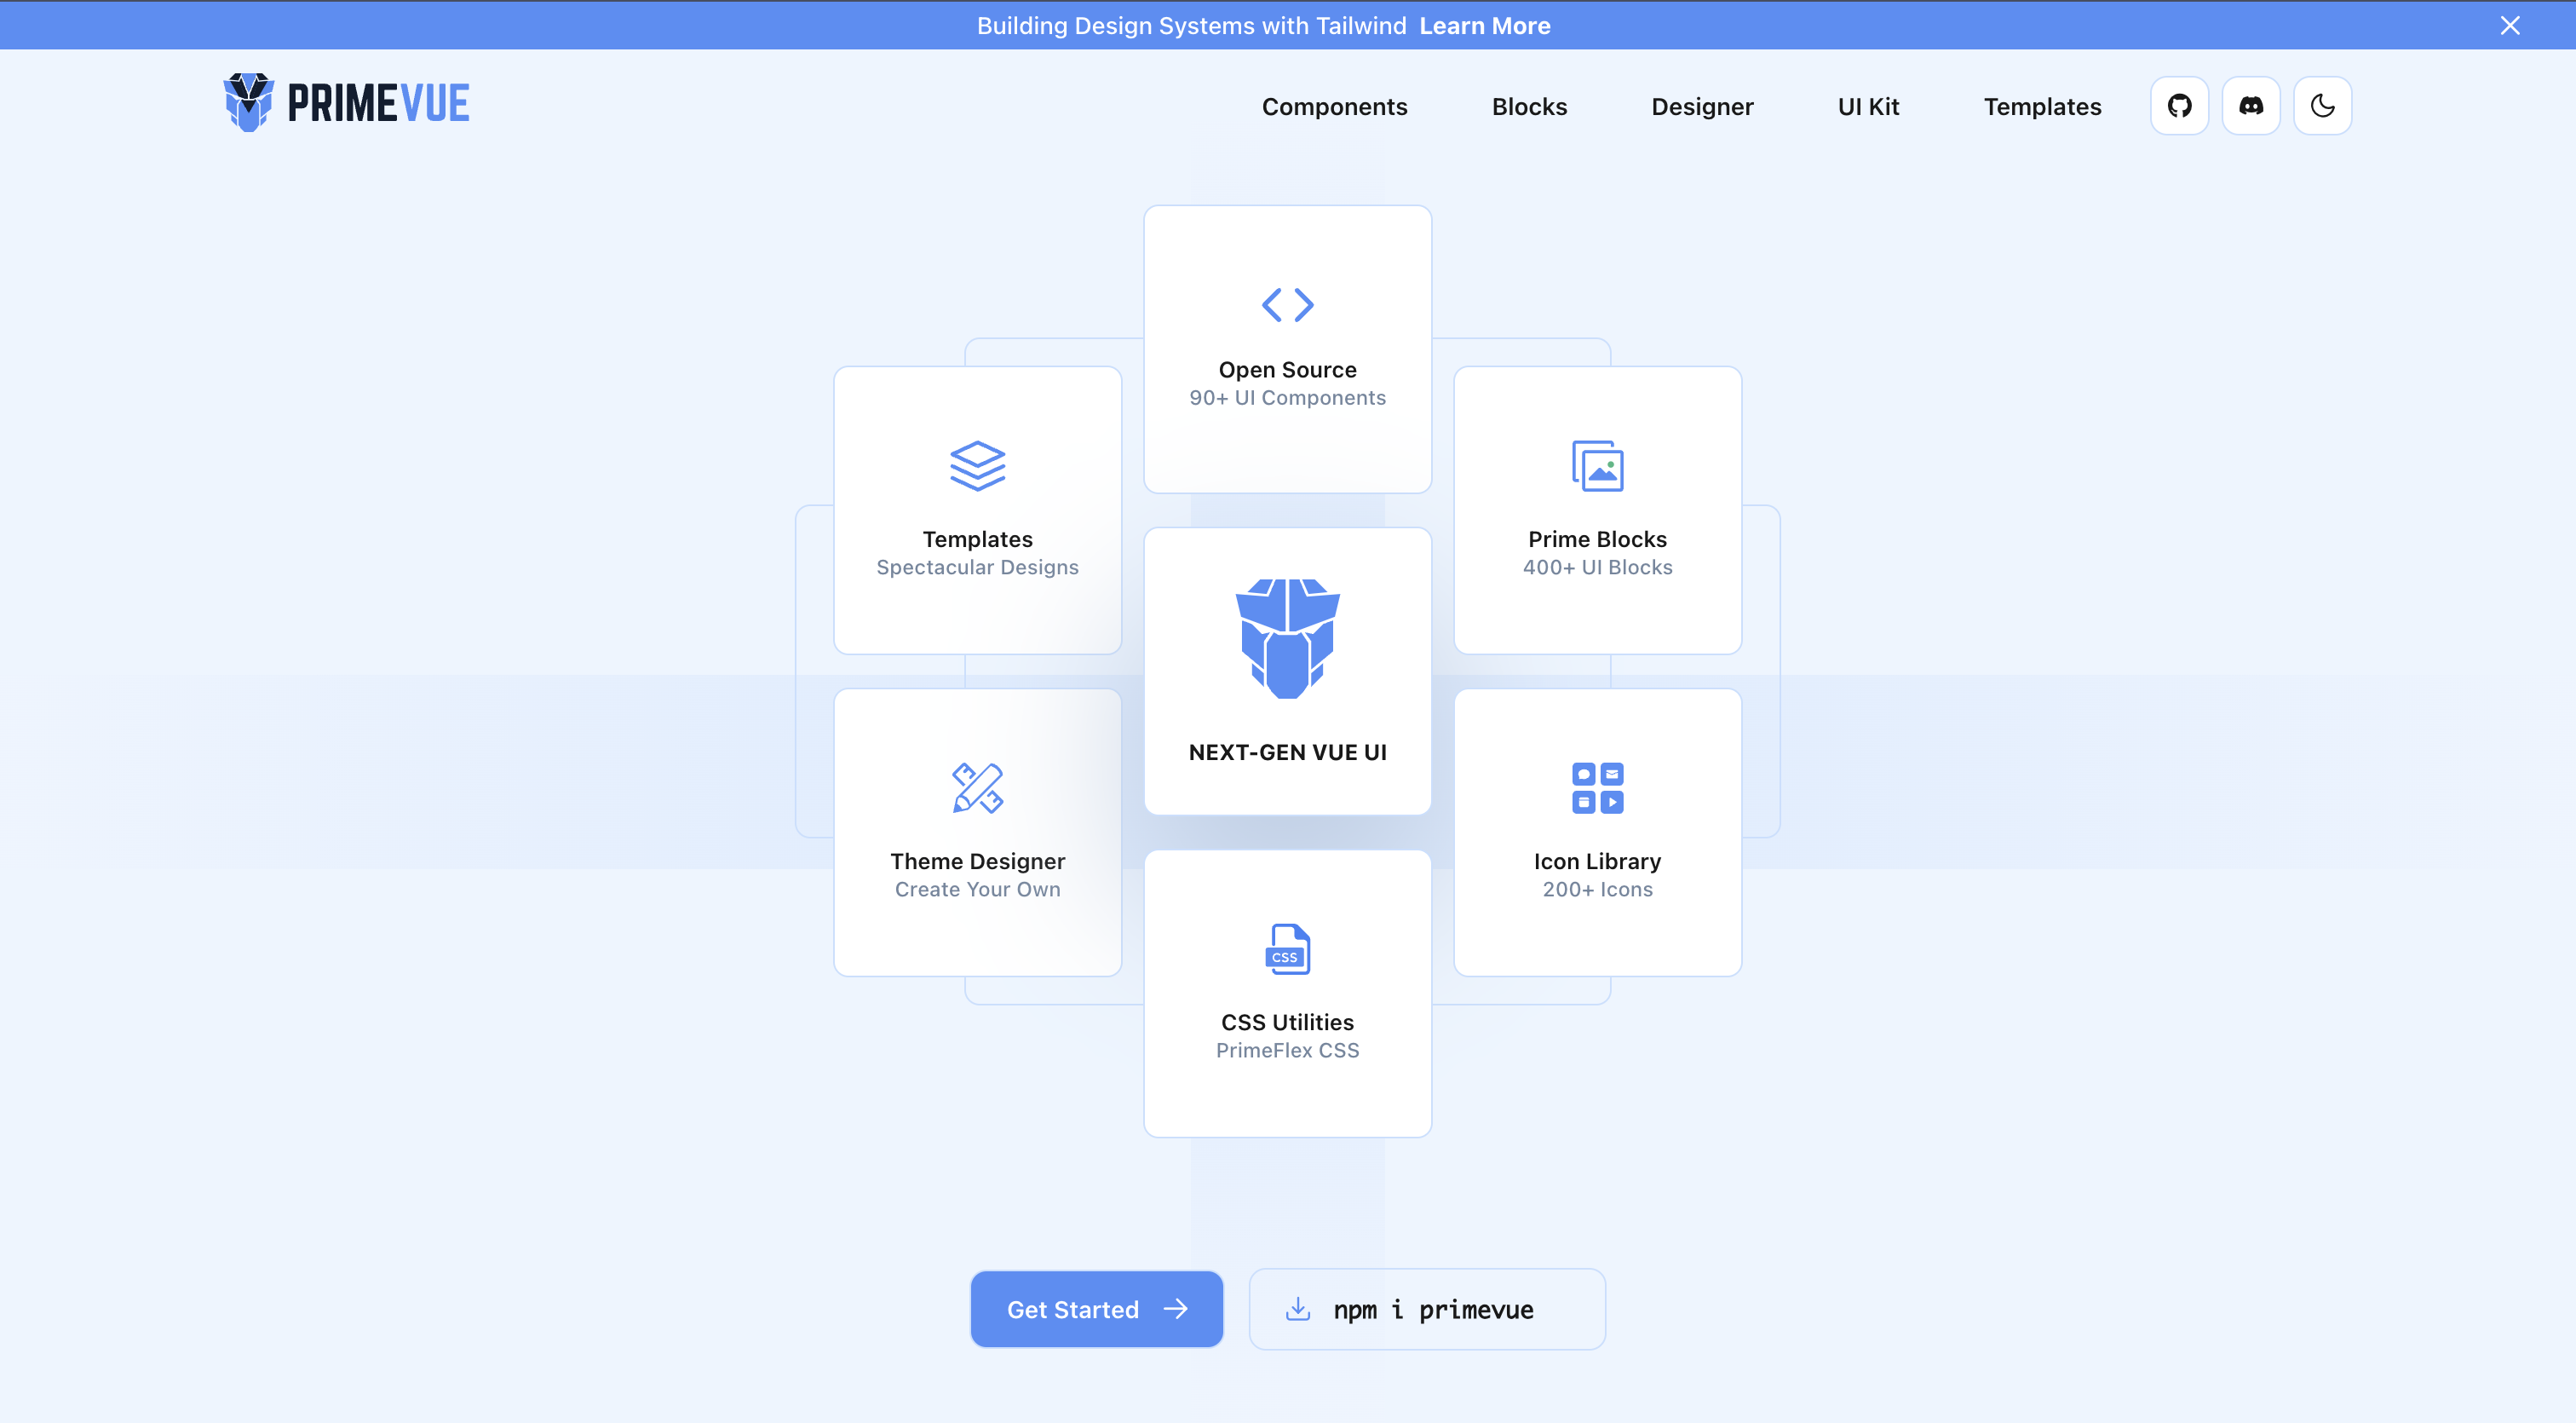Dismiss the Tailwind announcement banner
The image size is (2576, 1423).
(2509, 26)
